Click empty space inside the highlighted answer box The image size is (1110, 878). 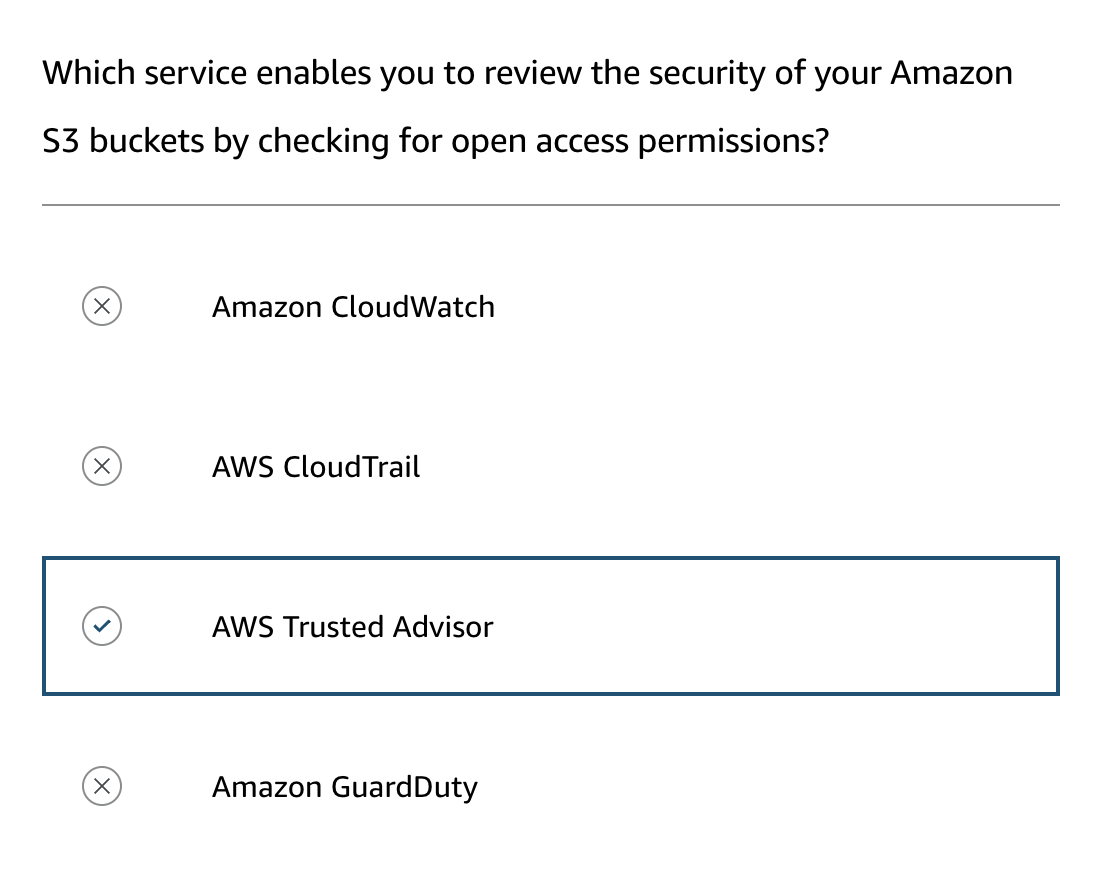pos(780,626)
